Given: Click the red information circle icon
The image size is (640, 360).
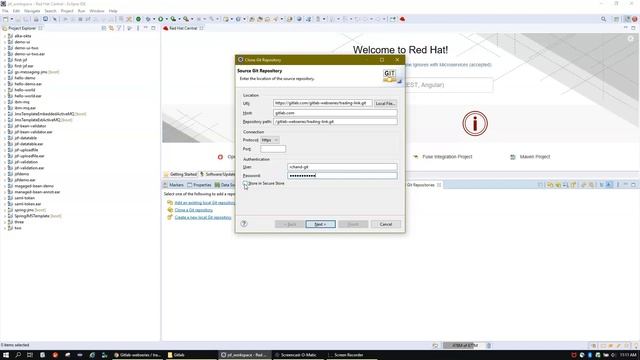Looking at the screenshot, I should tap(475, 123).
